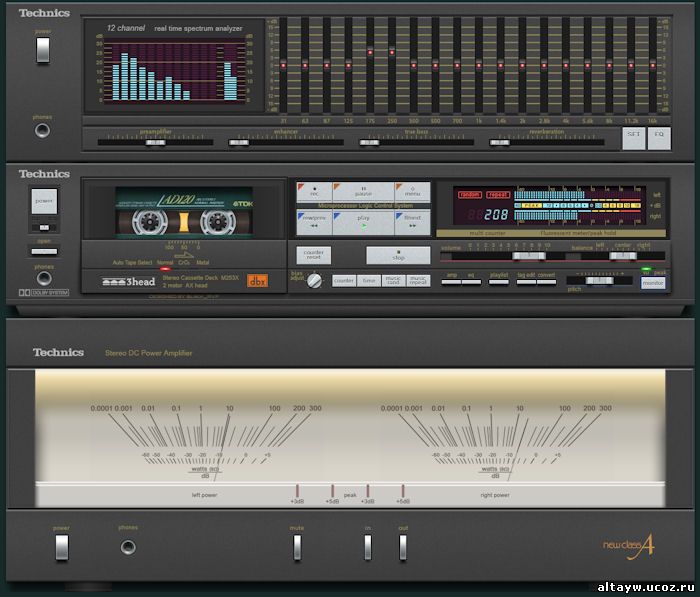This screenshot has width=700, height=597.
Task: Click the reverberation slider handle
Action: point(500,142)
